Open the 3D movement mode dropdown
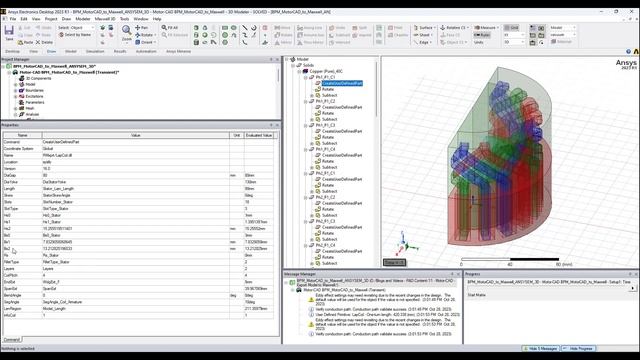Screen dimensions: 640x360 click(514, 42)
